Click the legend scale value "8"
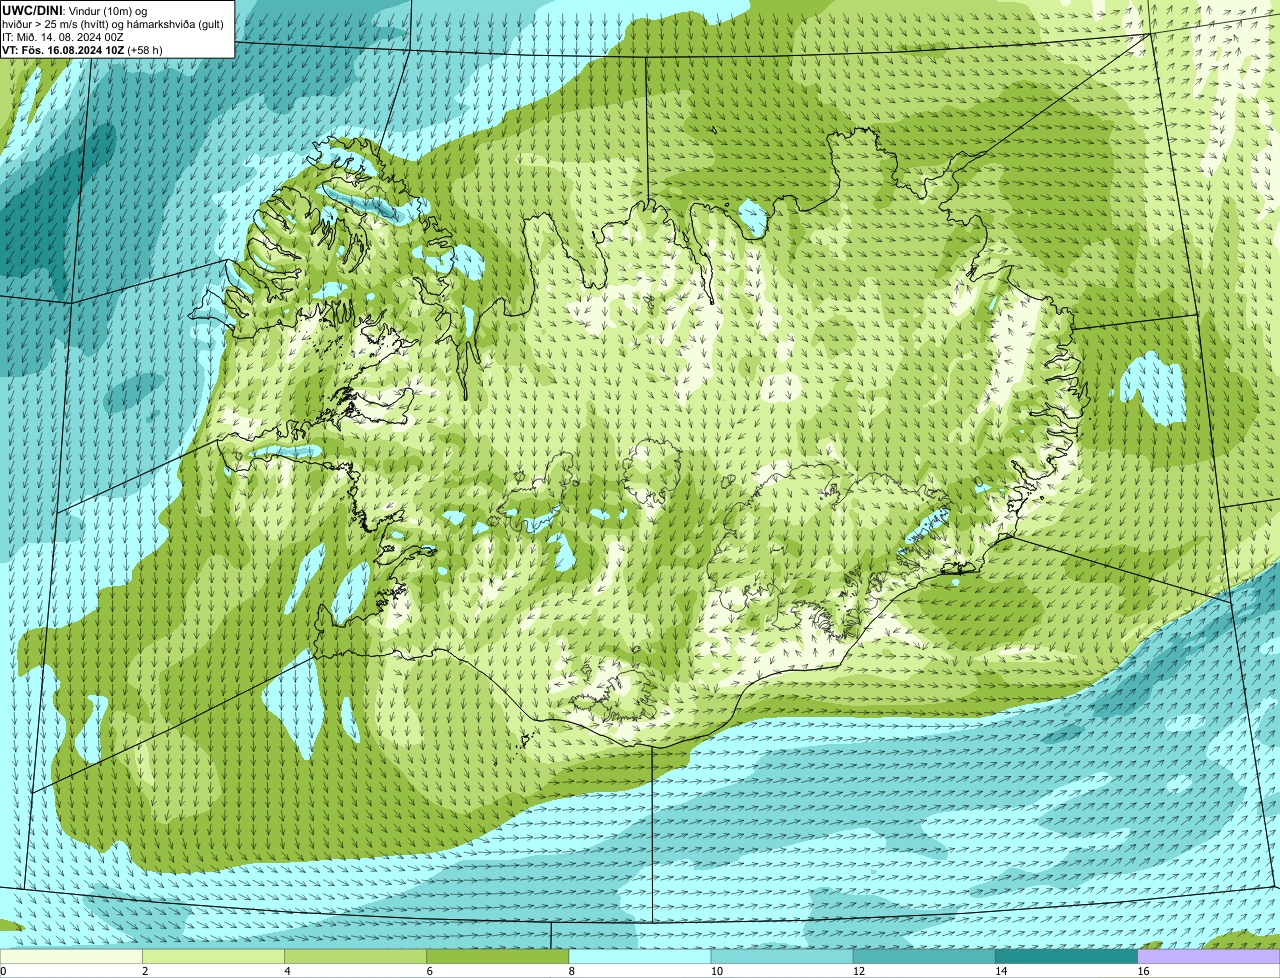The height and width of the screenshot is (978, 1280). tap(572, 971)
